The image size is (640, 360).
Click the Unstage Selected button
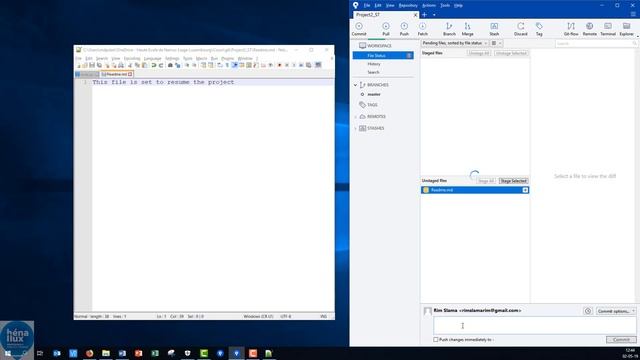pos(511,53)
